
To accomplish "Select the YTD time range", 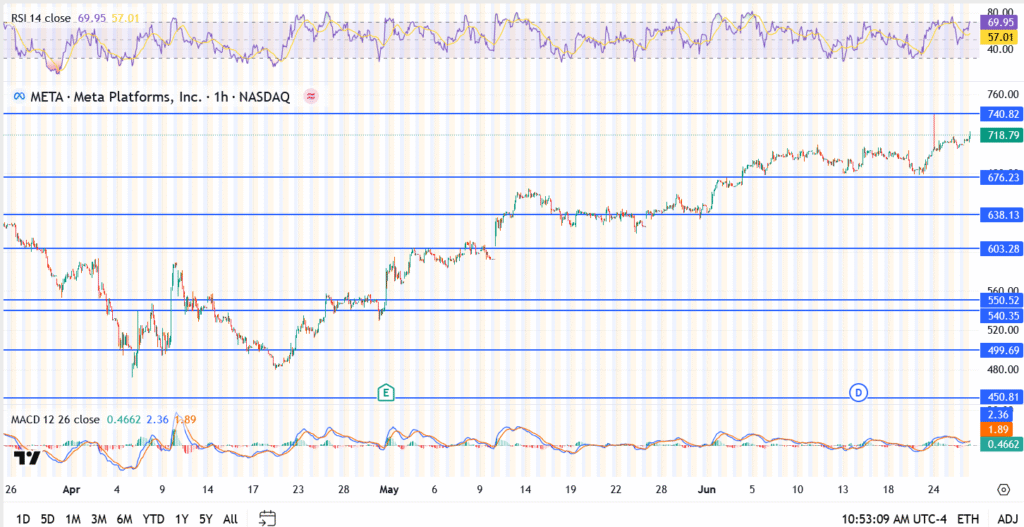I will pyautogui.click(x=154, y=519).
